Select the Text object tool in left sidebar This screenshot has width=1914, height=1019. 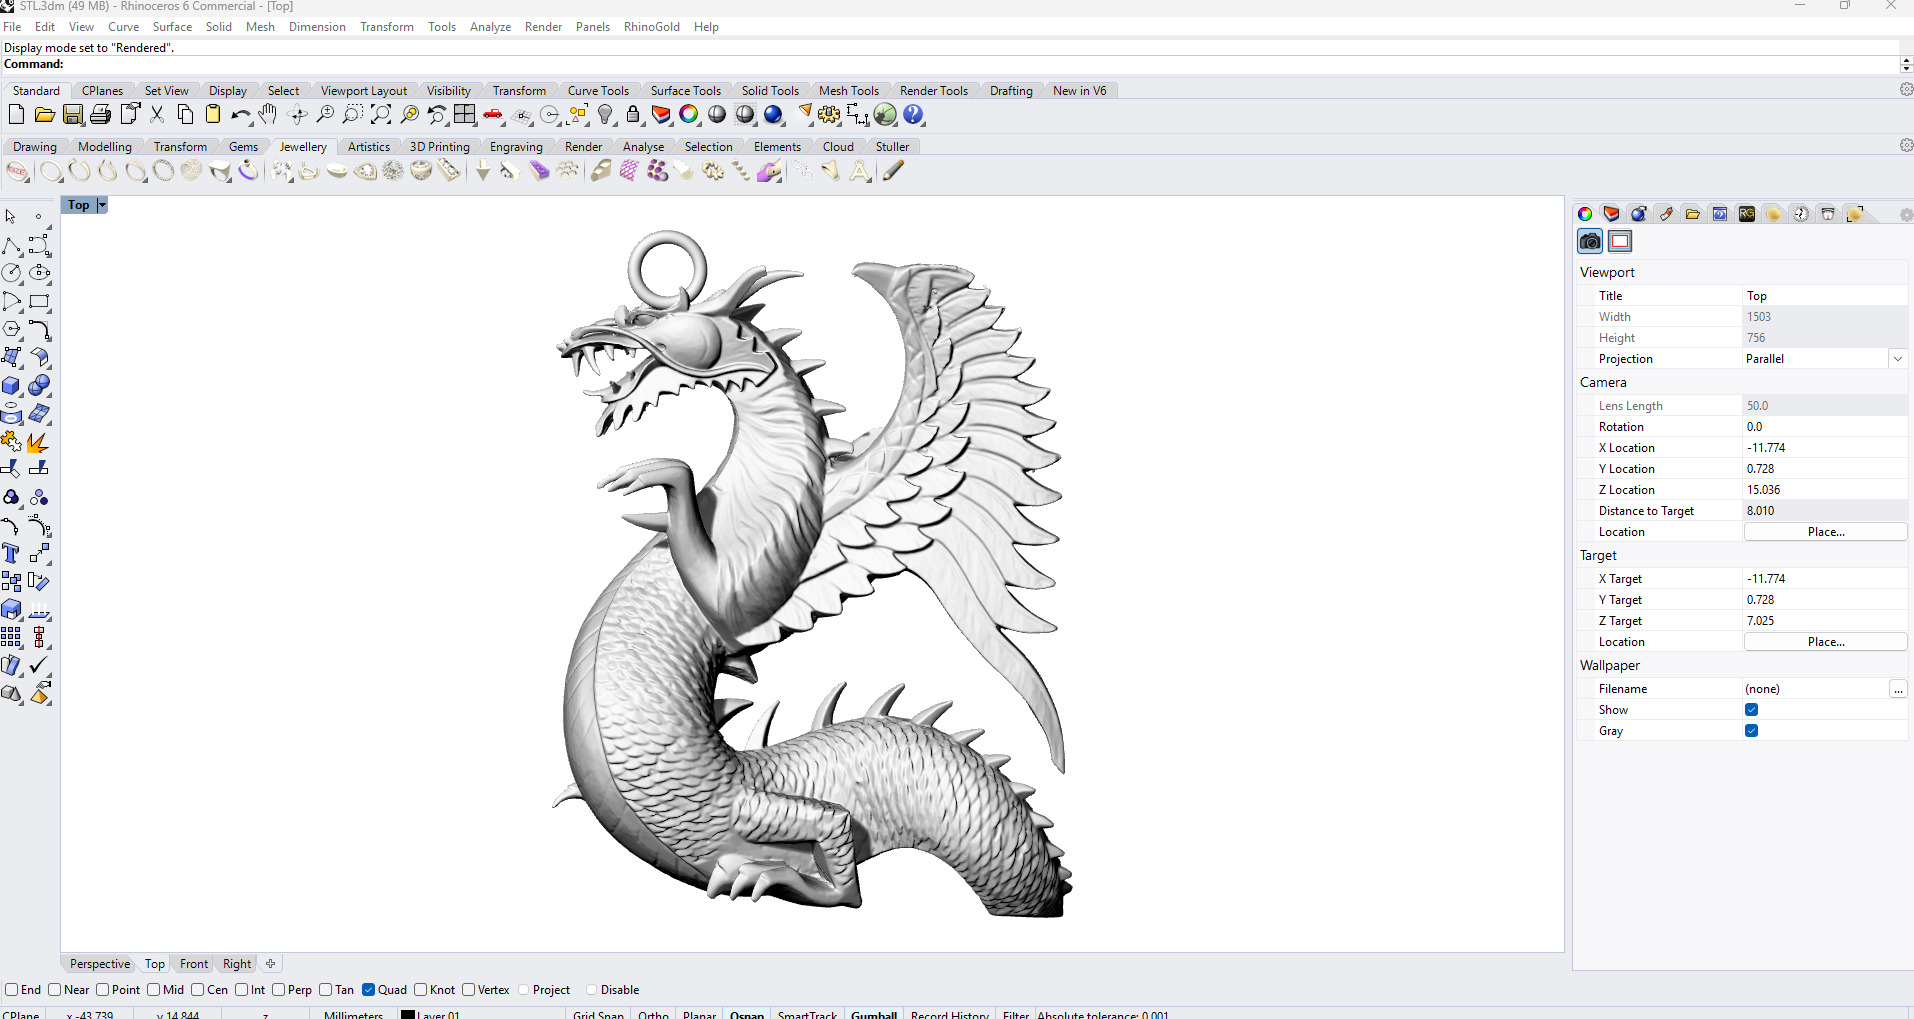coord(11,553)
